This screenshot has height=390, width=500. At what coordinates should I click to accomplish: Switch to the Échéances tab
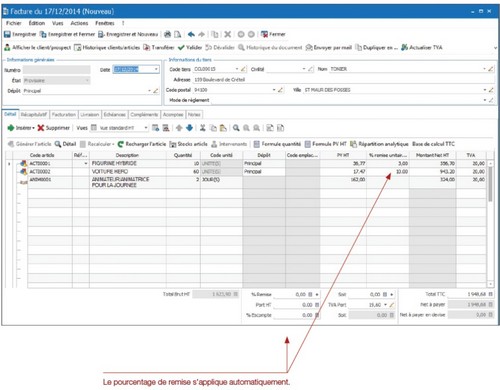pyautogui.click(x=115, y=115)
